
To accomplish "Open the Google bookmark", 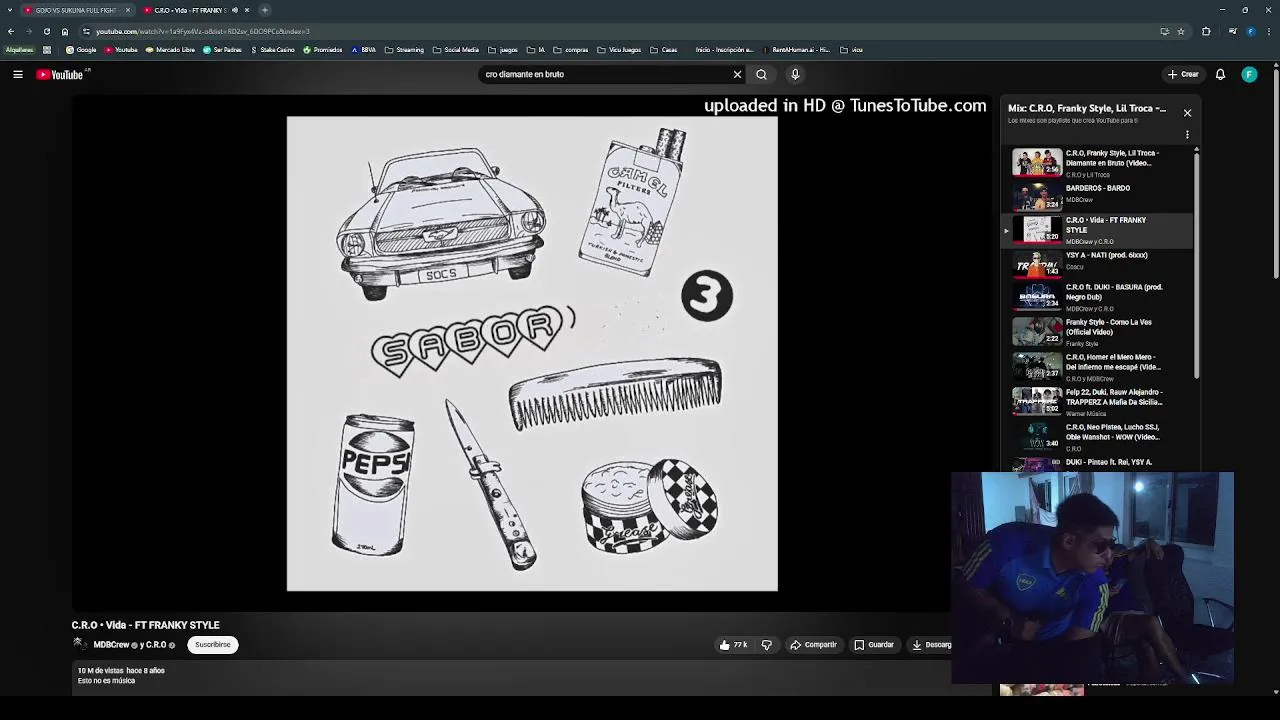I will [81, 50].
